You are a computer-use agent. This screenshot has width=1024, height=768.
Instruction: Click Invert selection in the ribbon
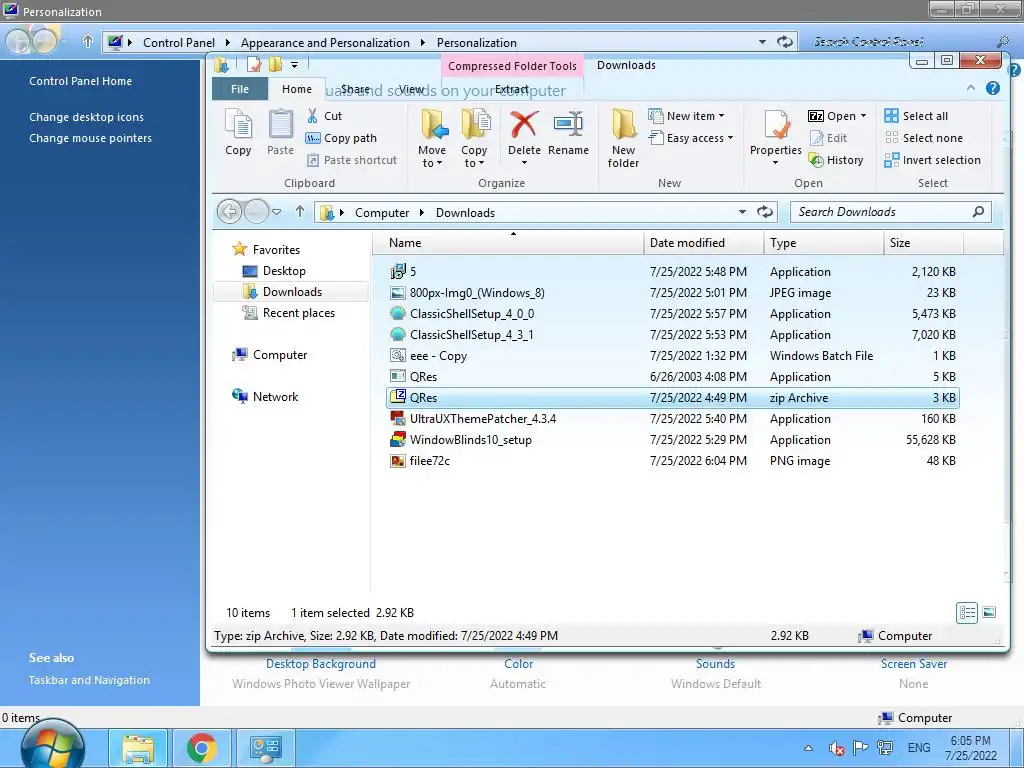coord(933,160)
